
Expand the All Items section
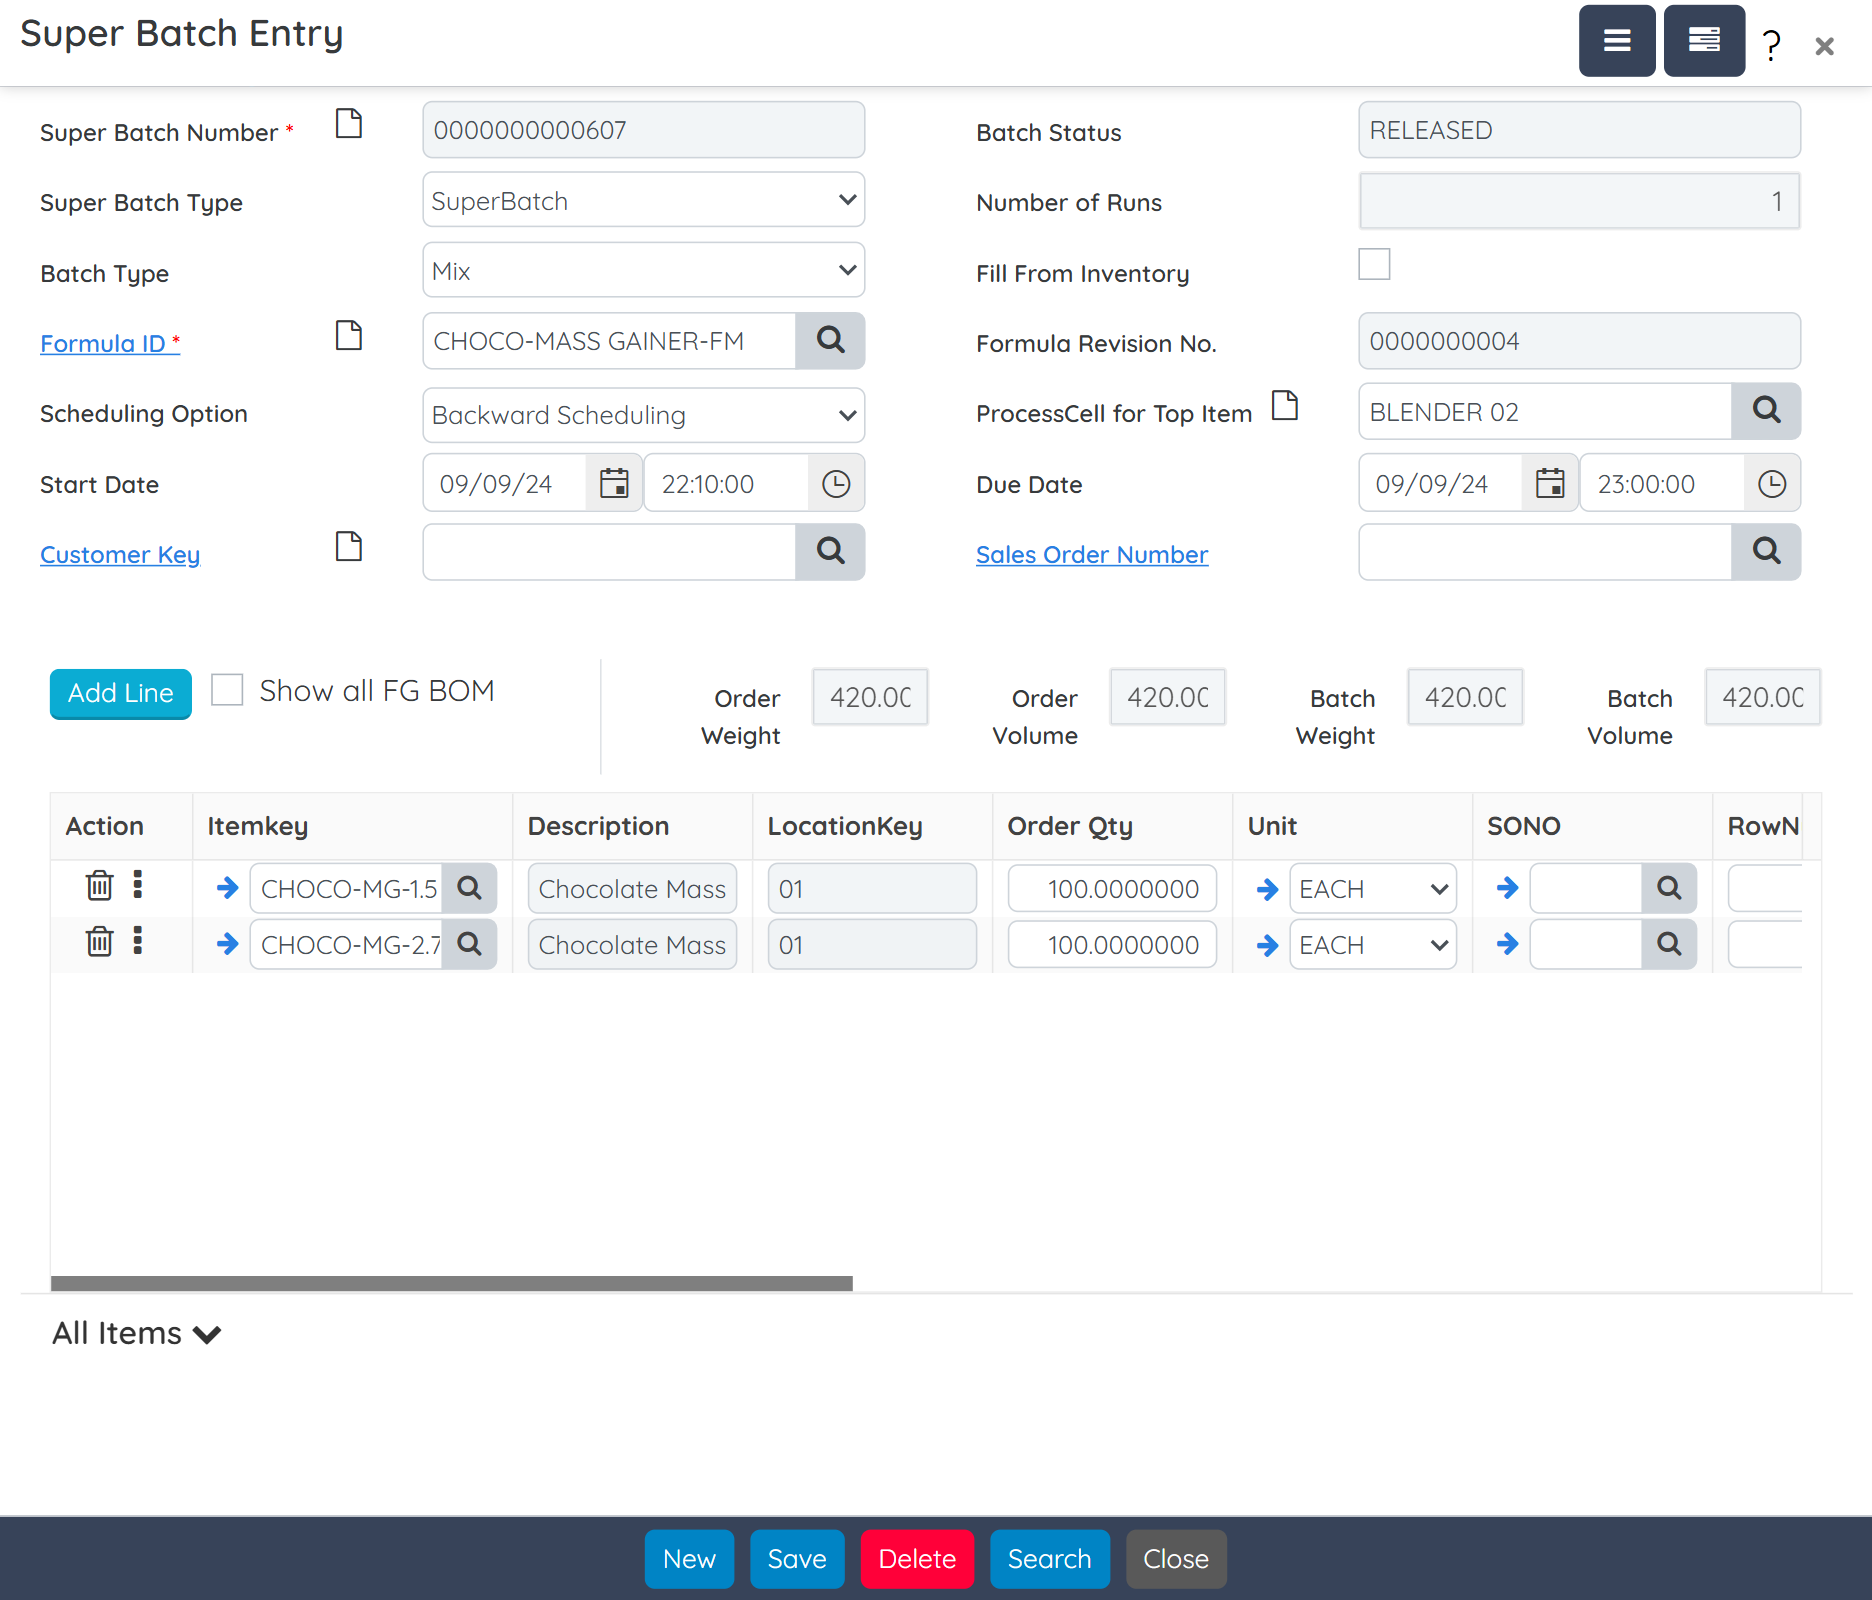click(137, 1333)
